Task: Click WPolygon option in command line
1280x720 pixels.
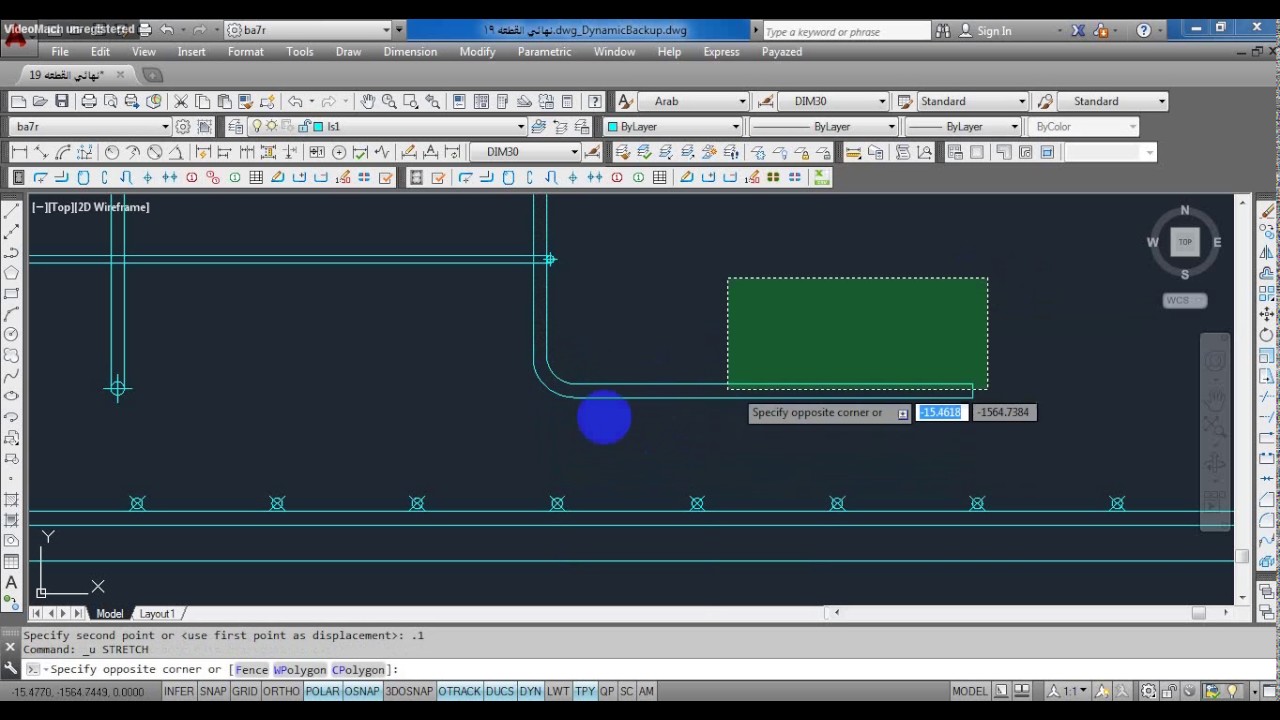Action: point(300,670)
